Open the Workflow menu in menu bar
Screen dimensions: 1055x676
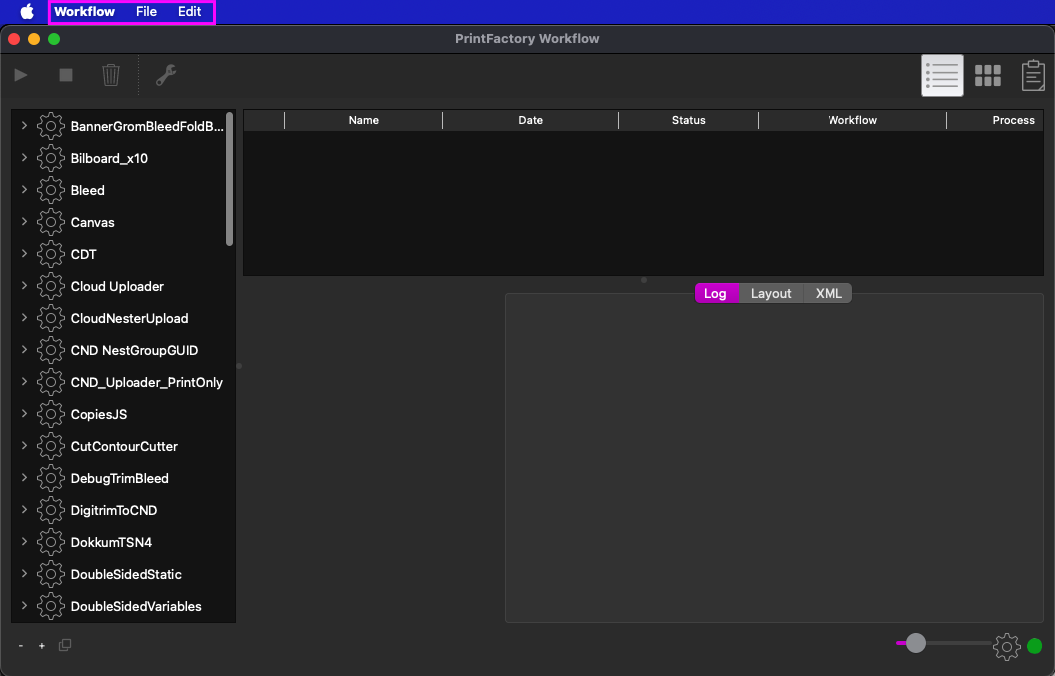[84, 11]
